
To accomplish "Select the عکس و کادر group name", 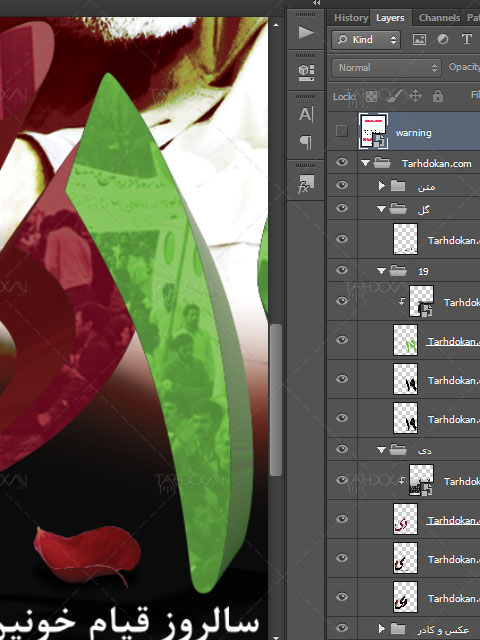I will [x=443, y=629].
